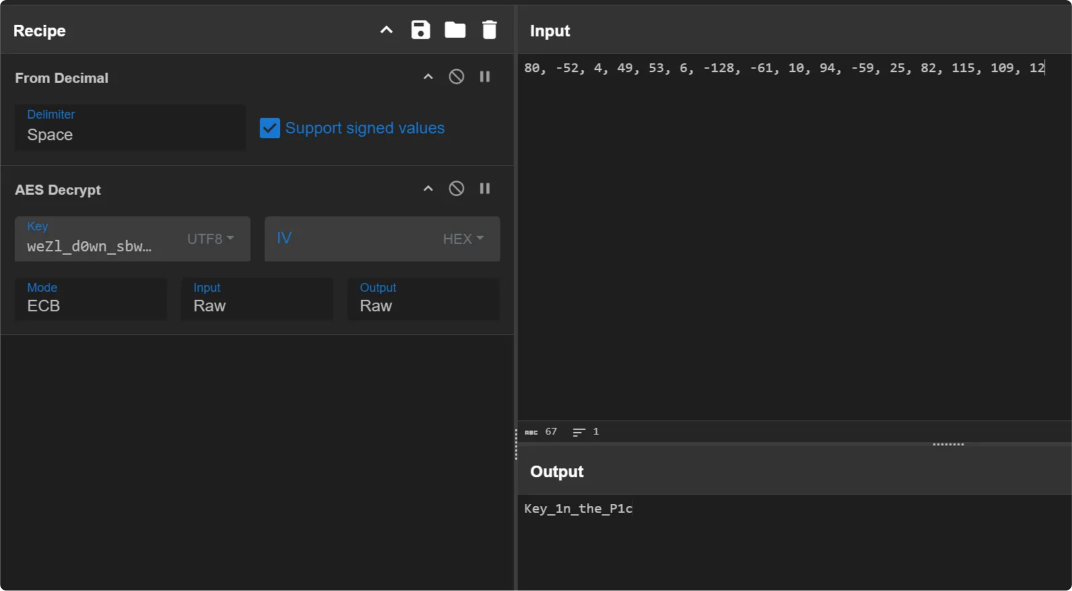
Task: Change IV encoding from HEX
Action: [x=463, y=239]
